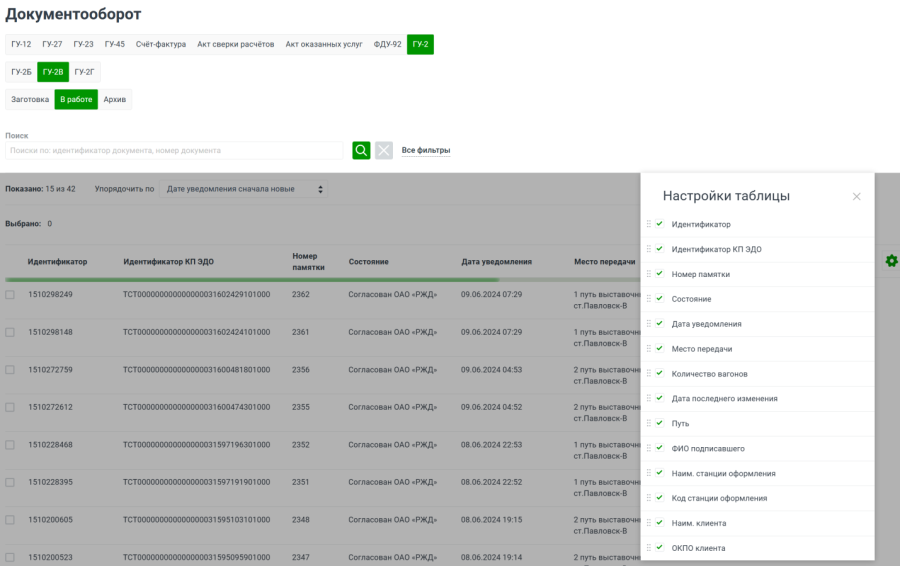Open the ГУ-2Г sub-tab
The image size is (900, 566).
click(x=84, y=72)
